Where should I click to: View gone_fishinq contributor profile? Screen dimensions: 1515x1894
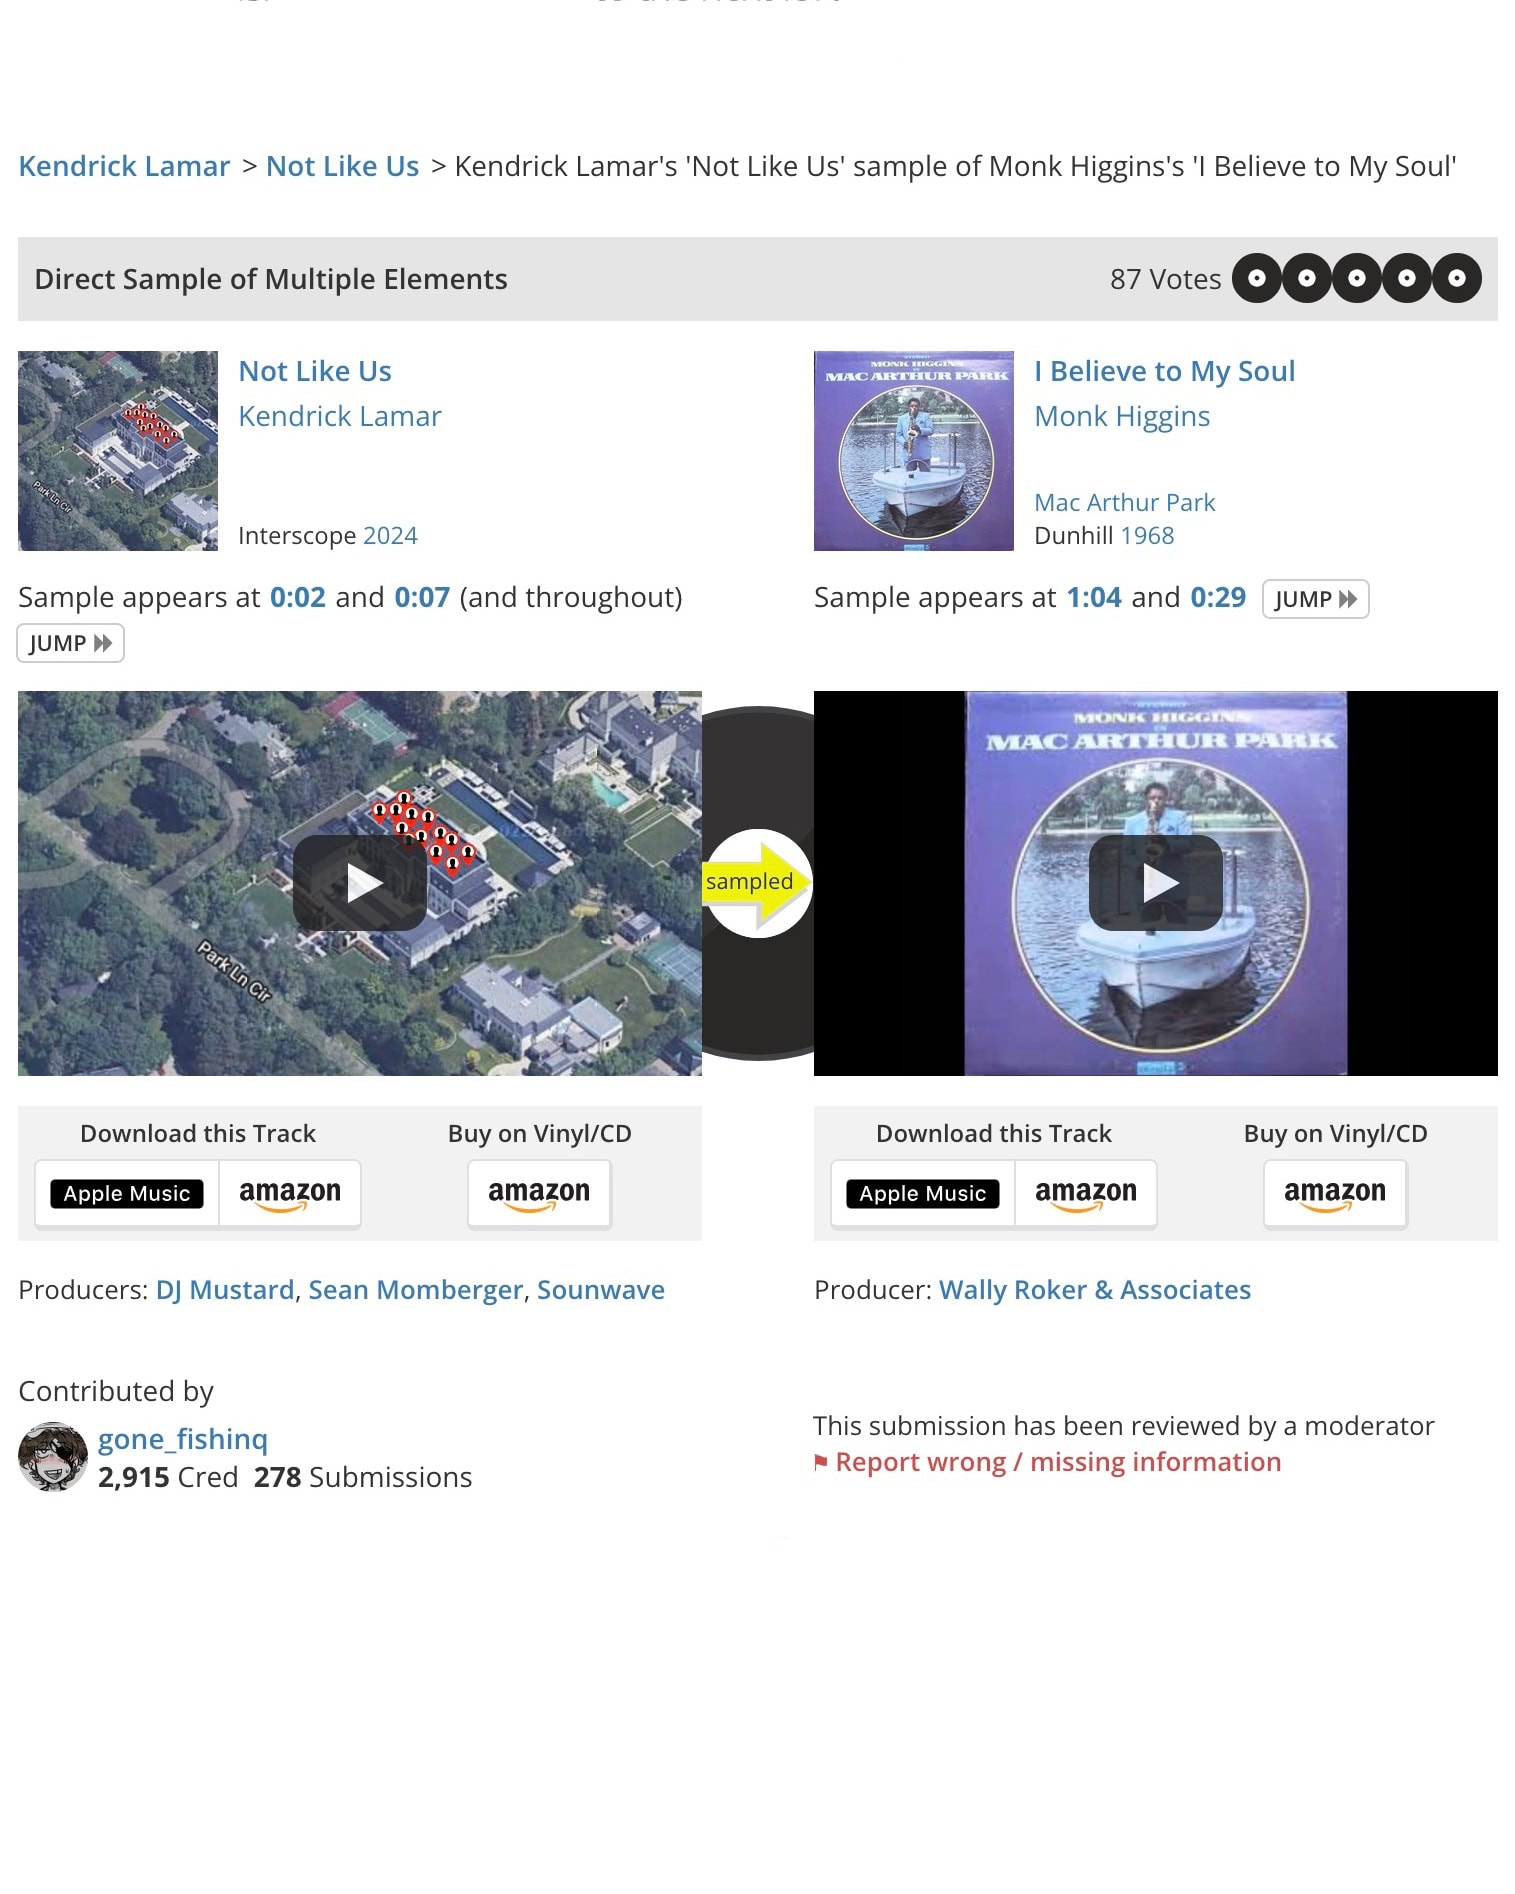tap(183, 1439)
